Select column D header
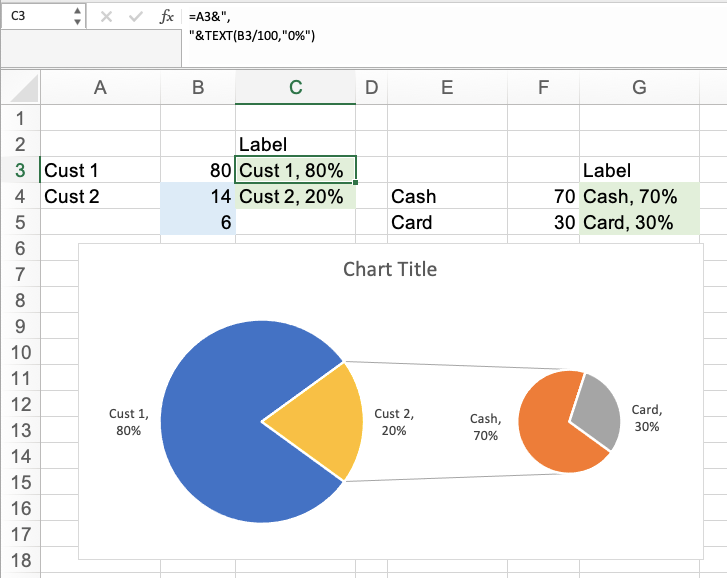727x578 pixels. [x=371, y=88]
